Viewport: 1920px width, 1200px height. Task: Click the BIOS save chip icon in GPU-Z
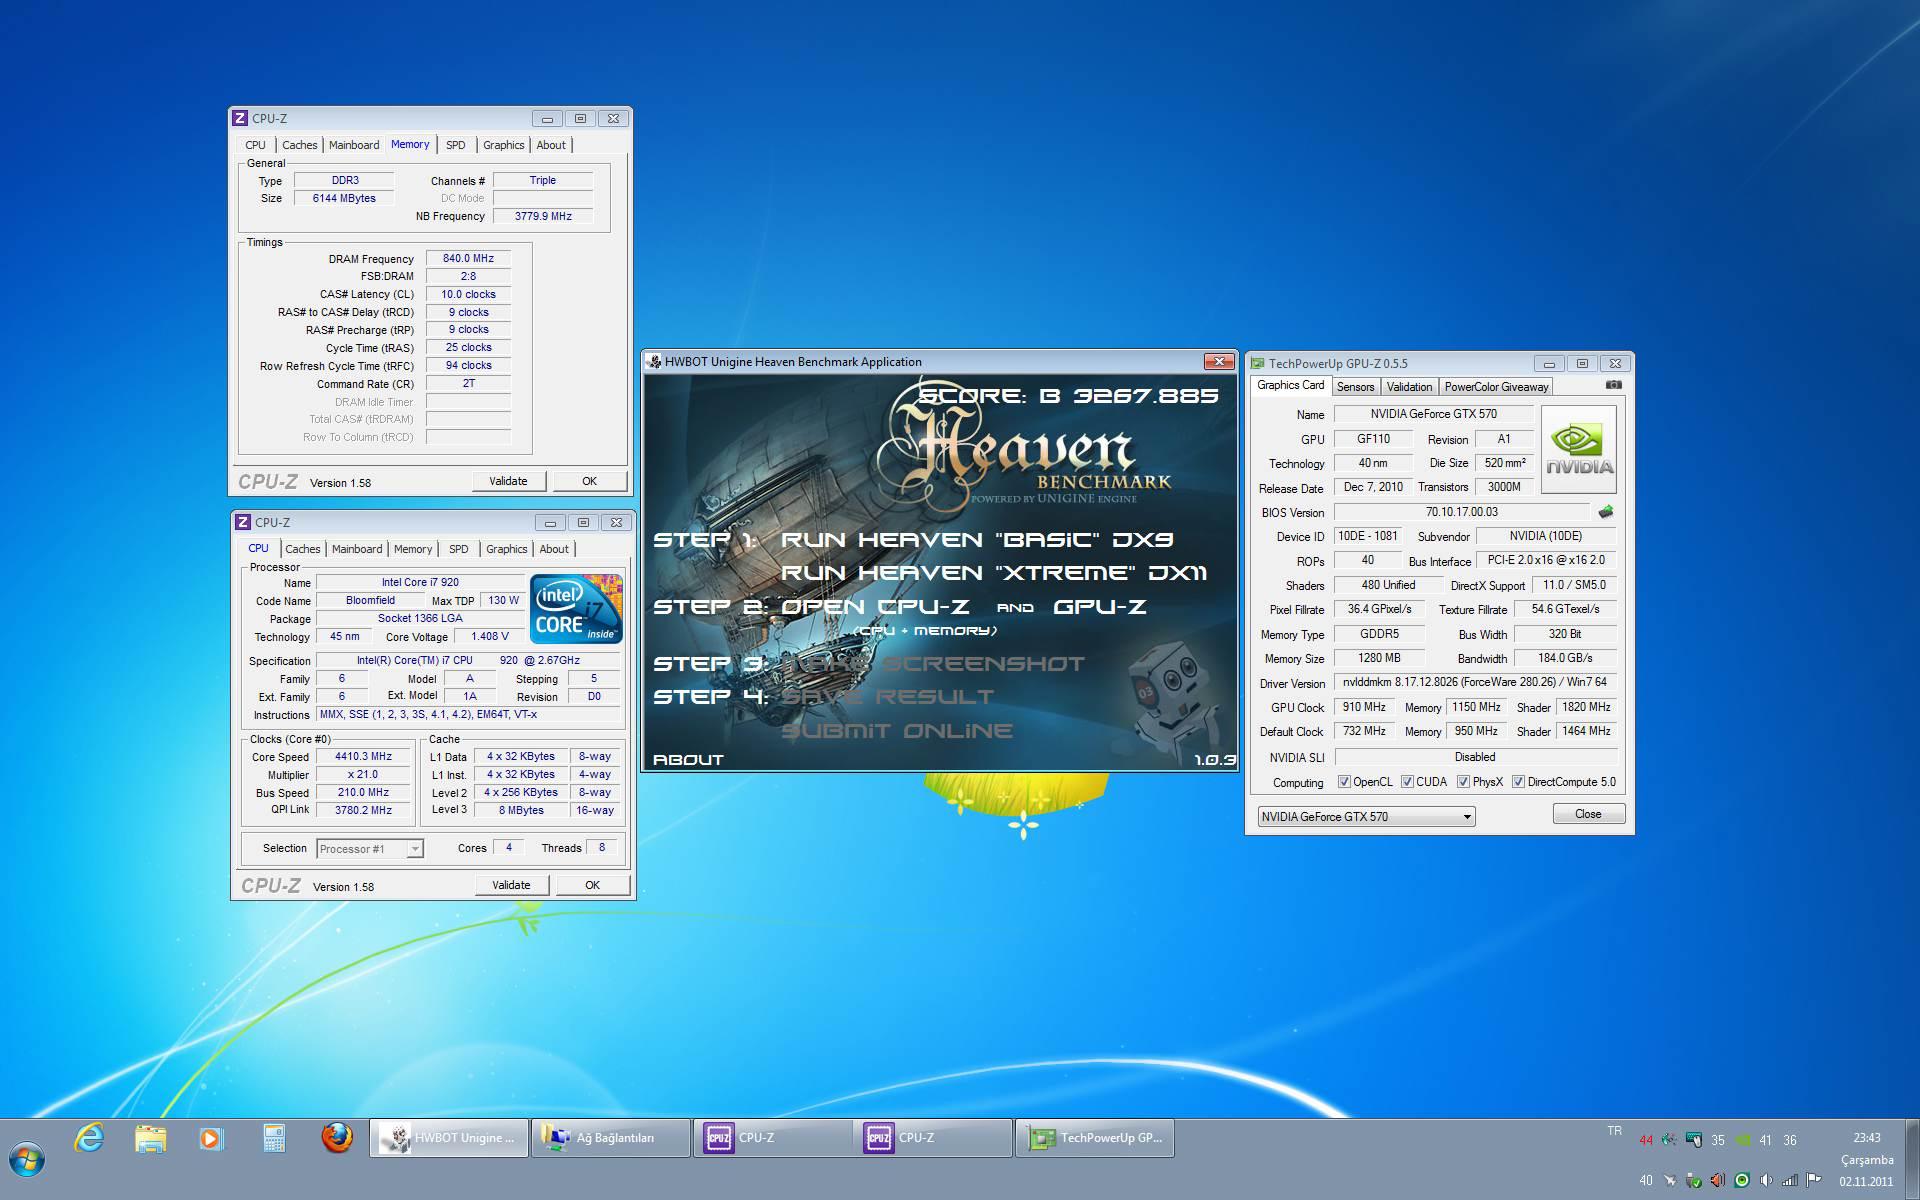click(1606, 512)
